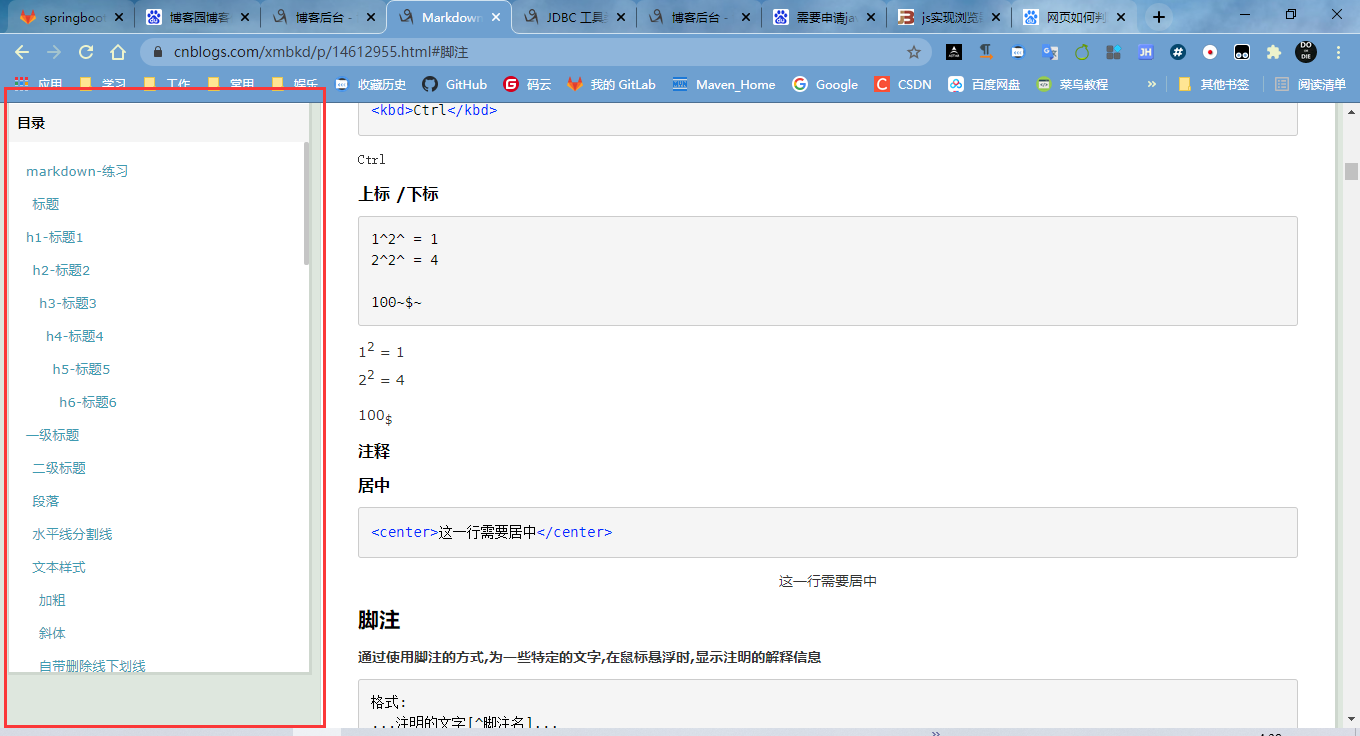This screenshot has width=1360, height=736.
Task: Jump to h6-标题6 in the 目录
Action: point(88,402)
